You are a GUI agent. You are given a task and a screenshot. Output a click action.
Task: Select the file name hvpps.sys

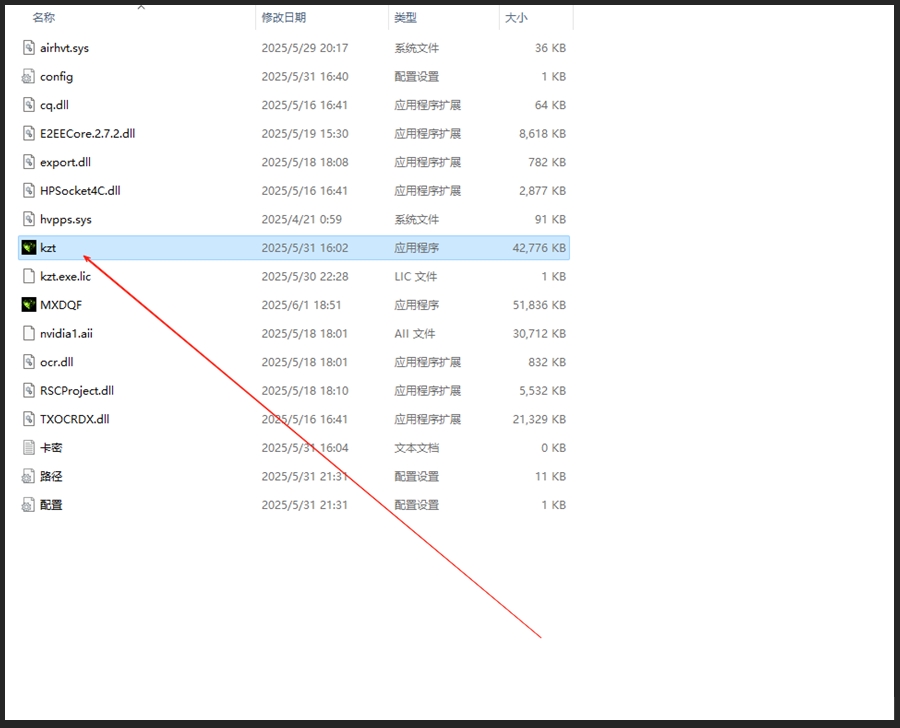point(65,220)
